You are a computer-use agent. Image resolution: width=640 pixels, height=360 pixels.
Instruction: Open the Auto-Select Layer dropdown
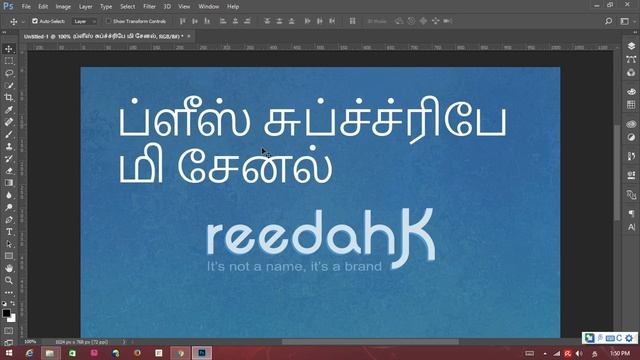click(84, 21)
